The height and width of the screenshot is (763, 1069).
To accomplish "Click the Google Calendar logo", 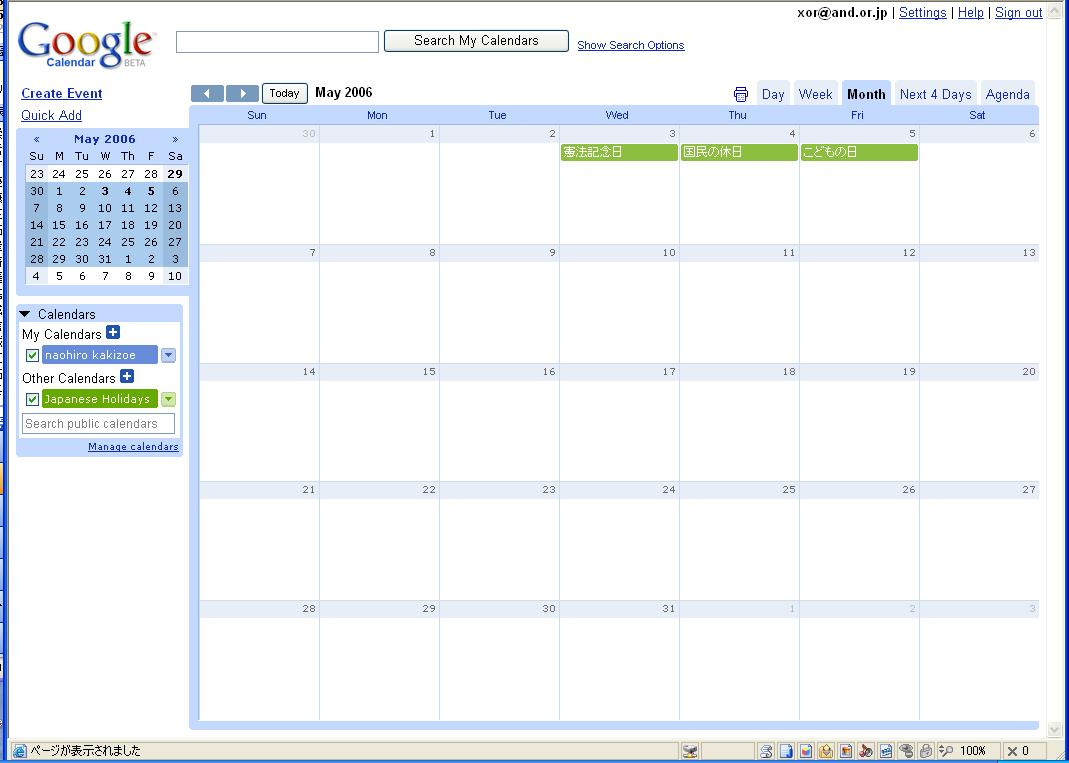I will (87, 44).
